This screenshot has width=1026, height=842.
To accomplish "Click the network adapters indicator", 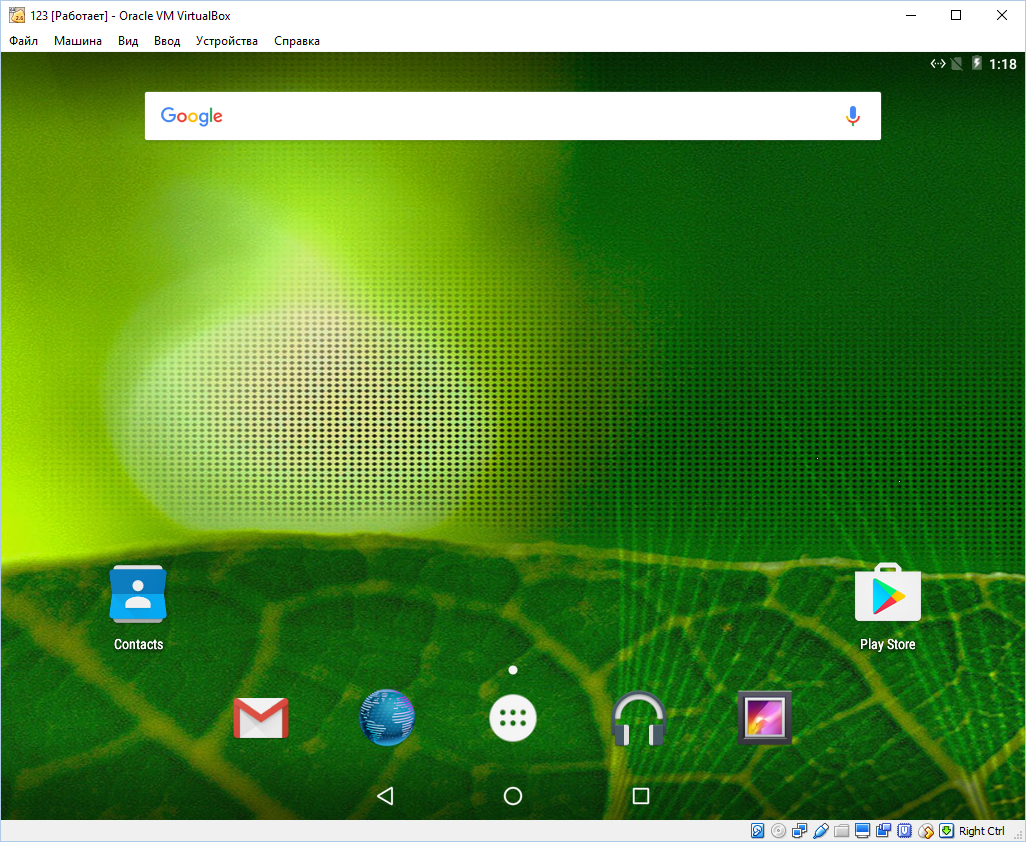I will (x=799, y=831).
